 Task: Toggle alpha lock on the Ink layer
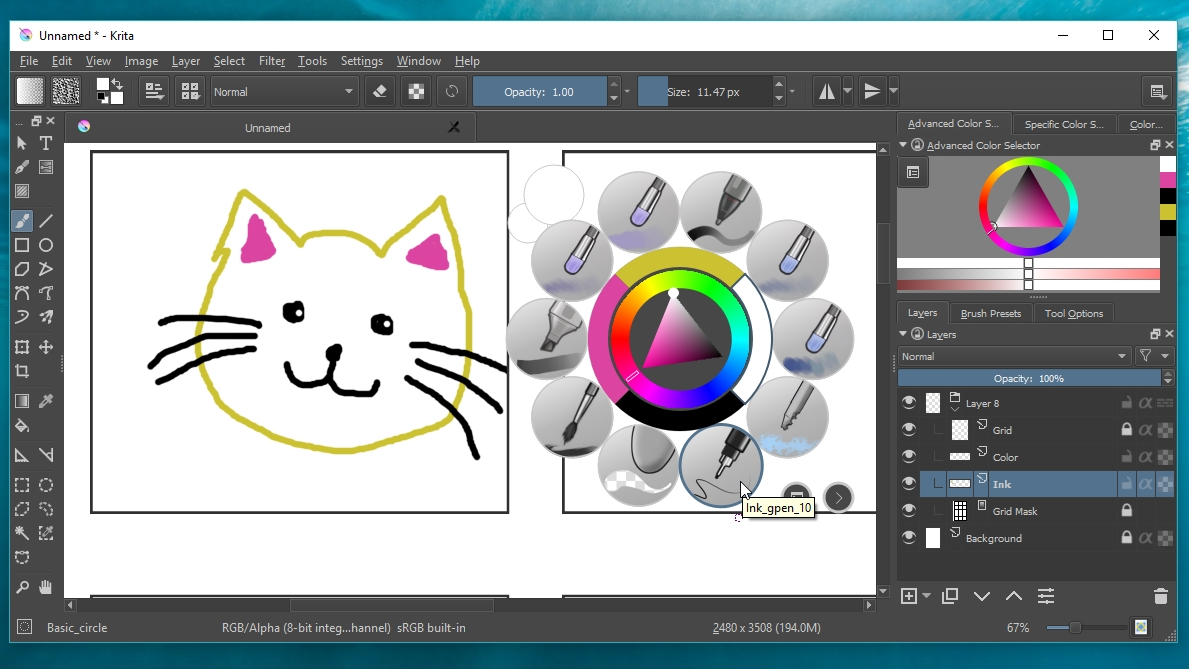pyautogui.click(x=1145, y=484)
